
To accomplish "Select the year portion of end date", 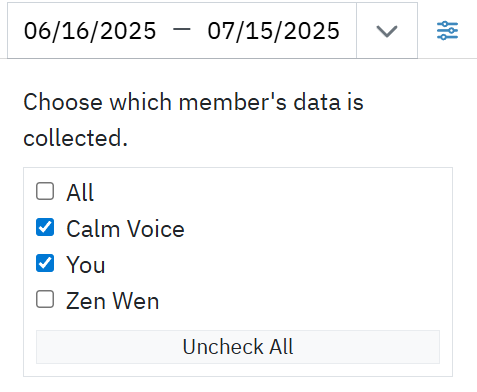I will (x=312, y=31).
